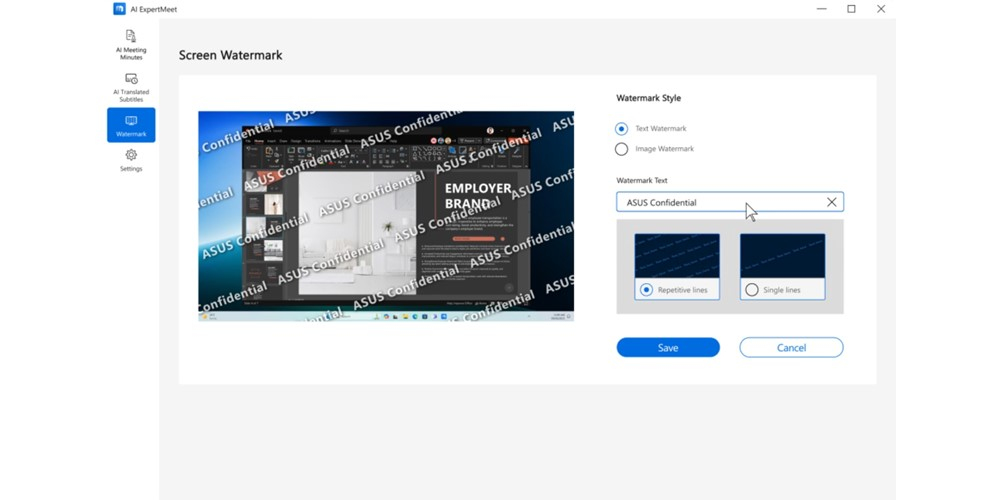Click the Single lines preview thumbnail
The width and height of the screenshot is (1000, 500).
tap(783, 256)
